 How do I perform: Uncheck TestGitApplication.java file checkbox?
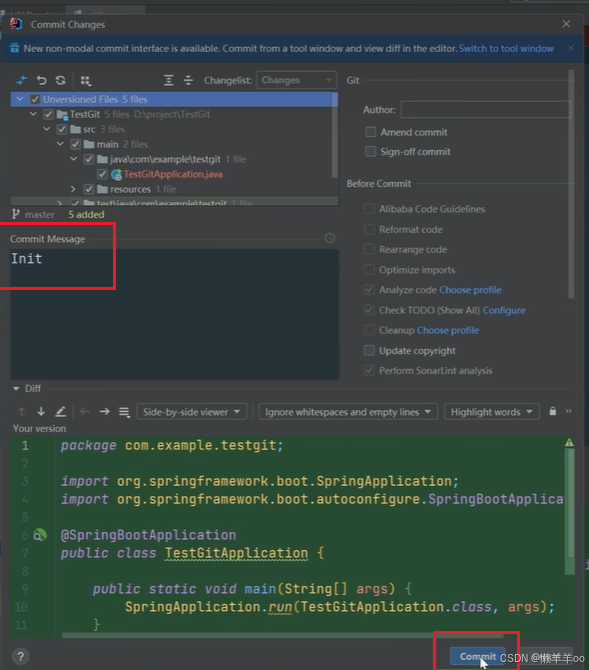coord(102,174)
